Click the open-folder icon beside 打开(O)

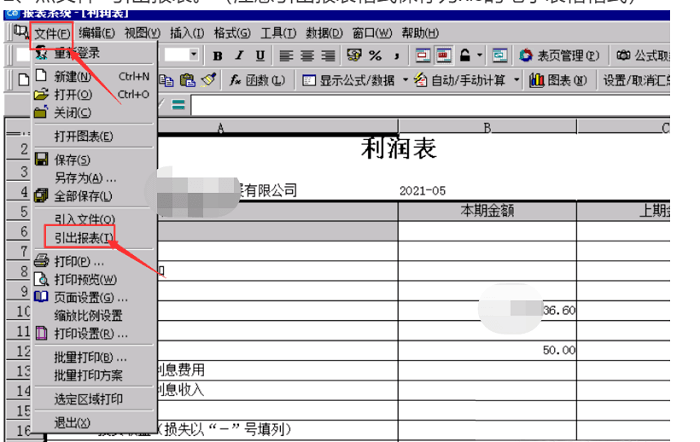tap(41, 94)
